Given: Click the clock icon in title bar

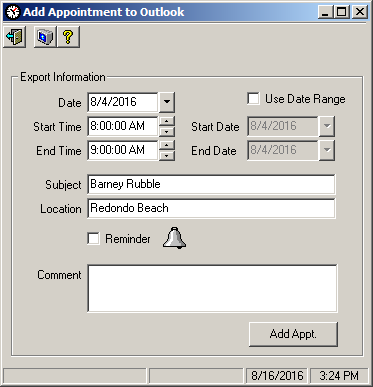Looking at the screenshot, I should click(x=13, y=12).
